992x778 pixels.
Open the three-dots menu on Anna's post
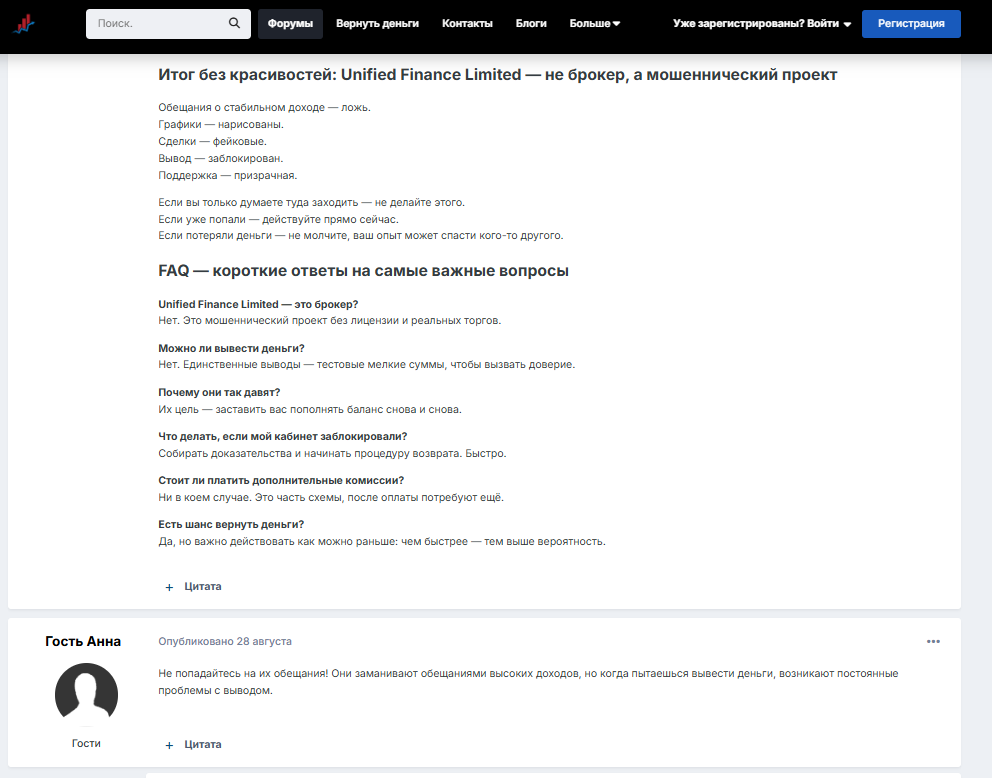[x=933, y=641]
